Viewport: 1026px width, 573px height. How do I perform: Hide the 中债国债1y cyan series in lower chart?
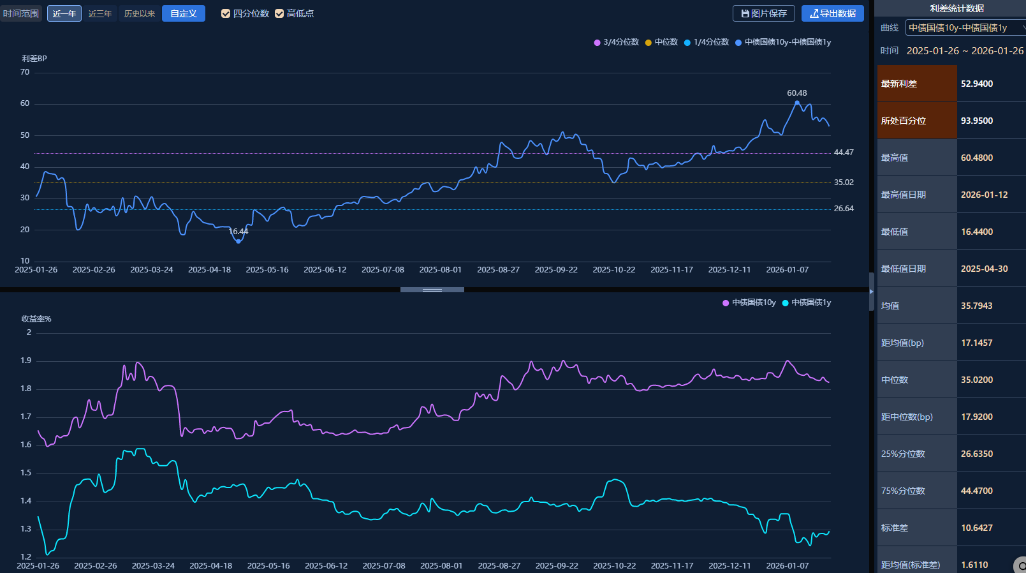(787, 302)
